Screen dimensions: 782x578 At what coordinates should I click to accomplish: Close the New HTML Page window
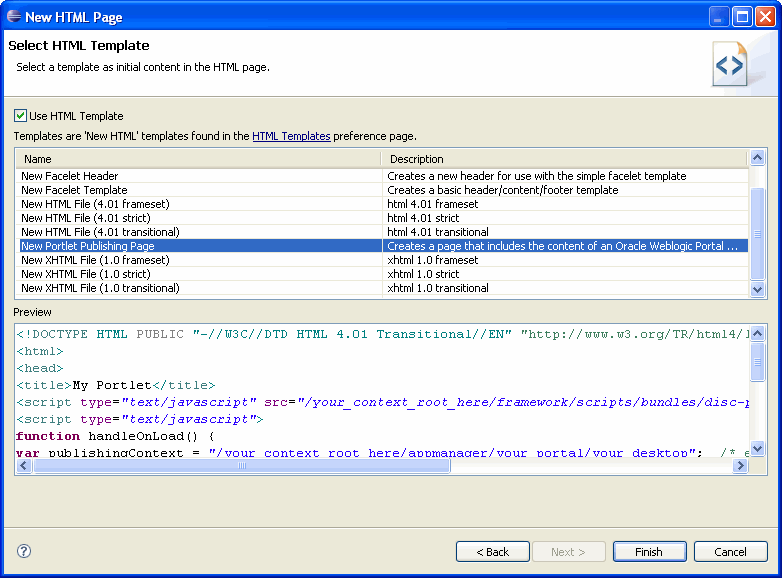(x=765, y=17)
